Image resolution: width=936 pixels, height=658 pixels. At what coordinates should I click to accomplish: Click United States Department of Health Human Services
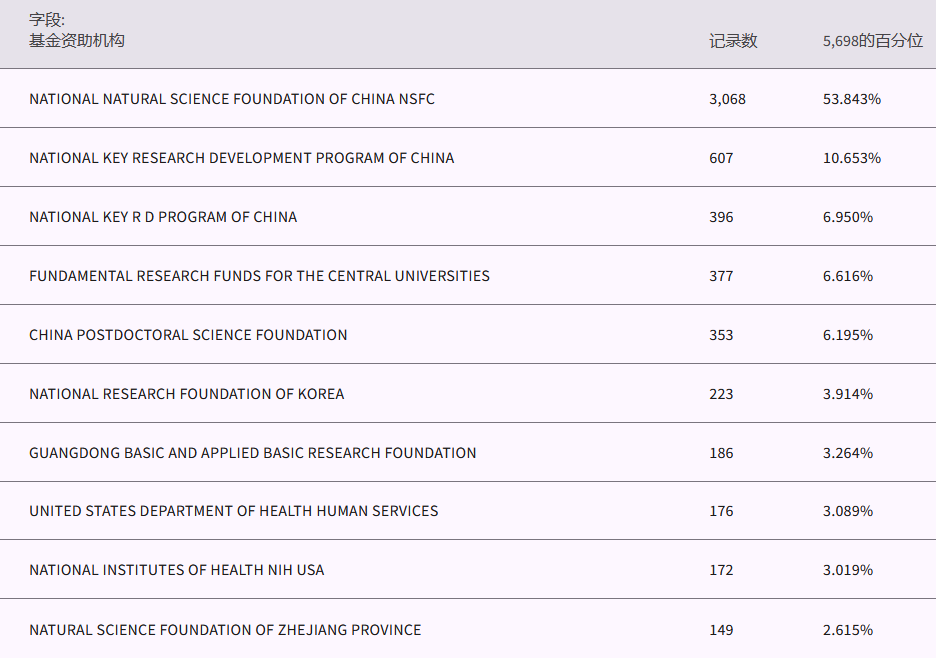(x=233, y=511)
